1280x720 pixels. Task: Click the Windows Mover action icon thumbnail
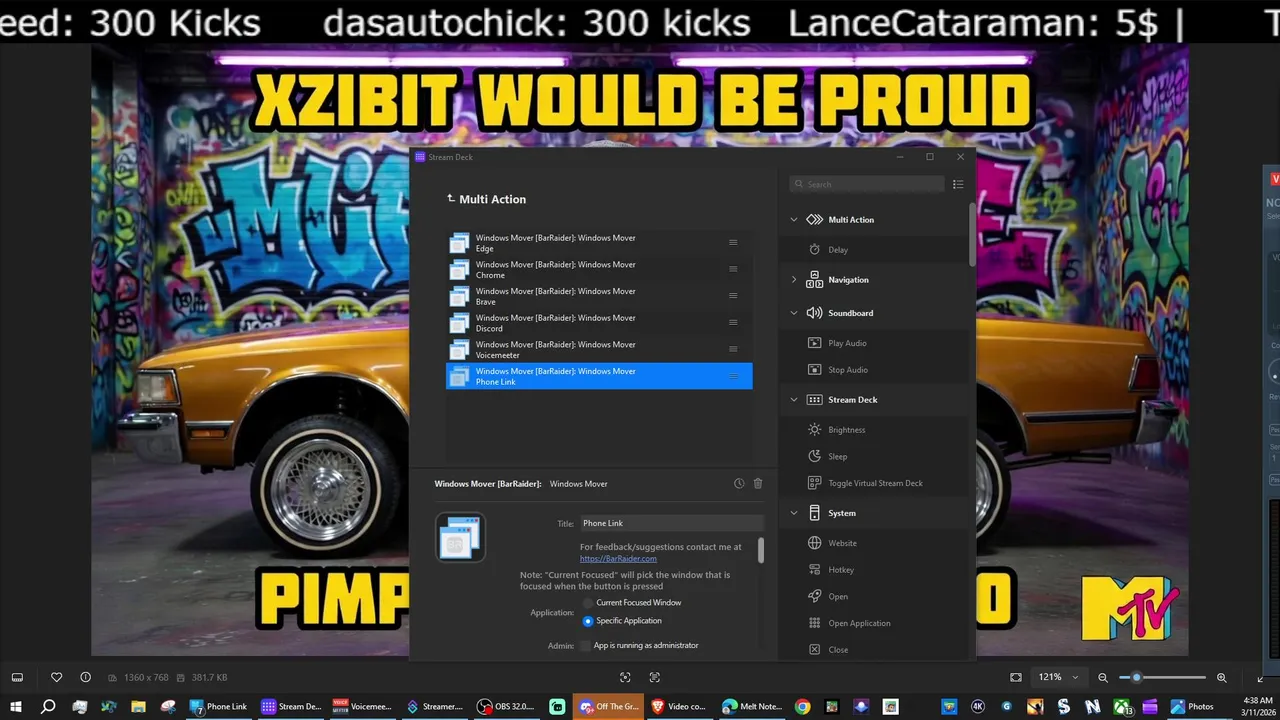pyautogui.click(x=460, y=537)
